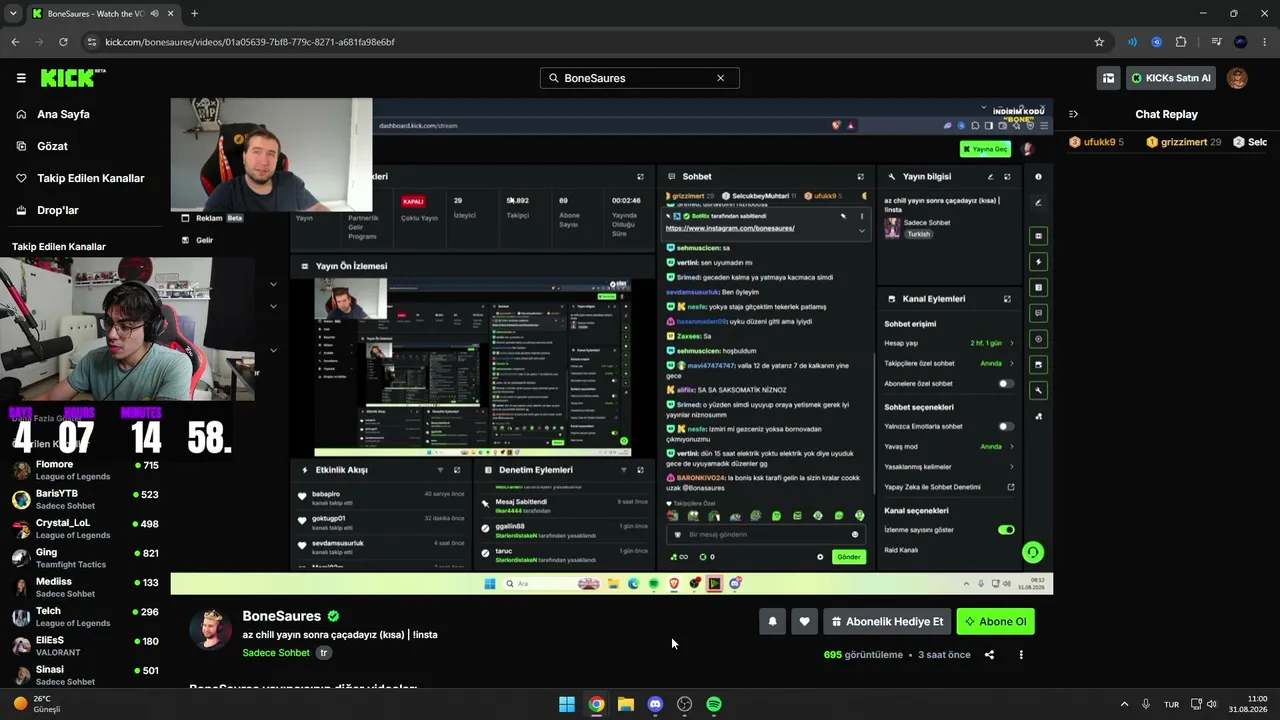Open Flomore's channel in followed list
The height and width of the screenshot is (720, 1280).
(85, 471)
